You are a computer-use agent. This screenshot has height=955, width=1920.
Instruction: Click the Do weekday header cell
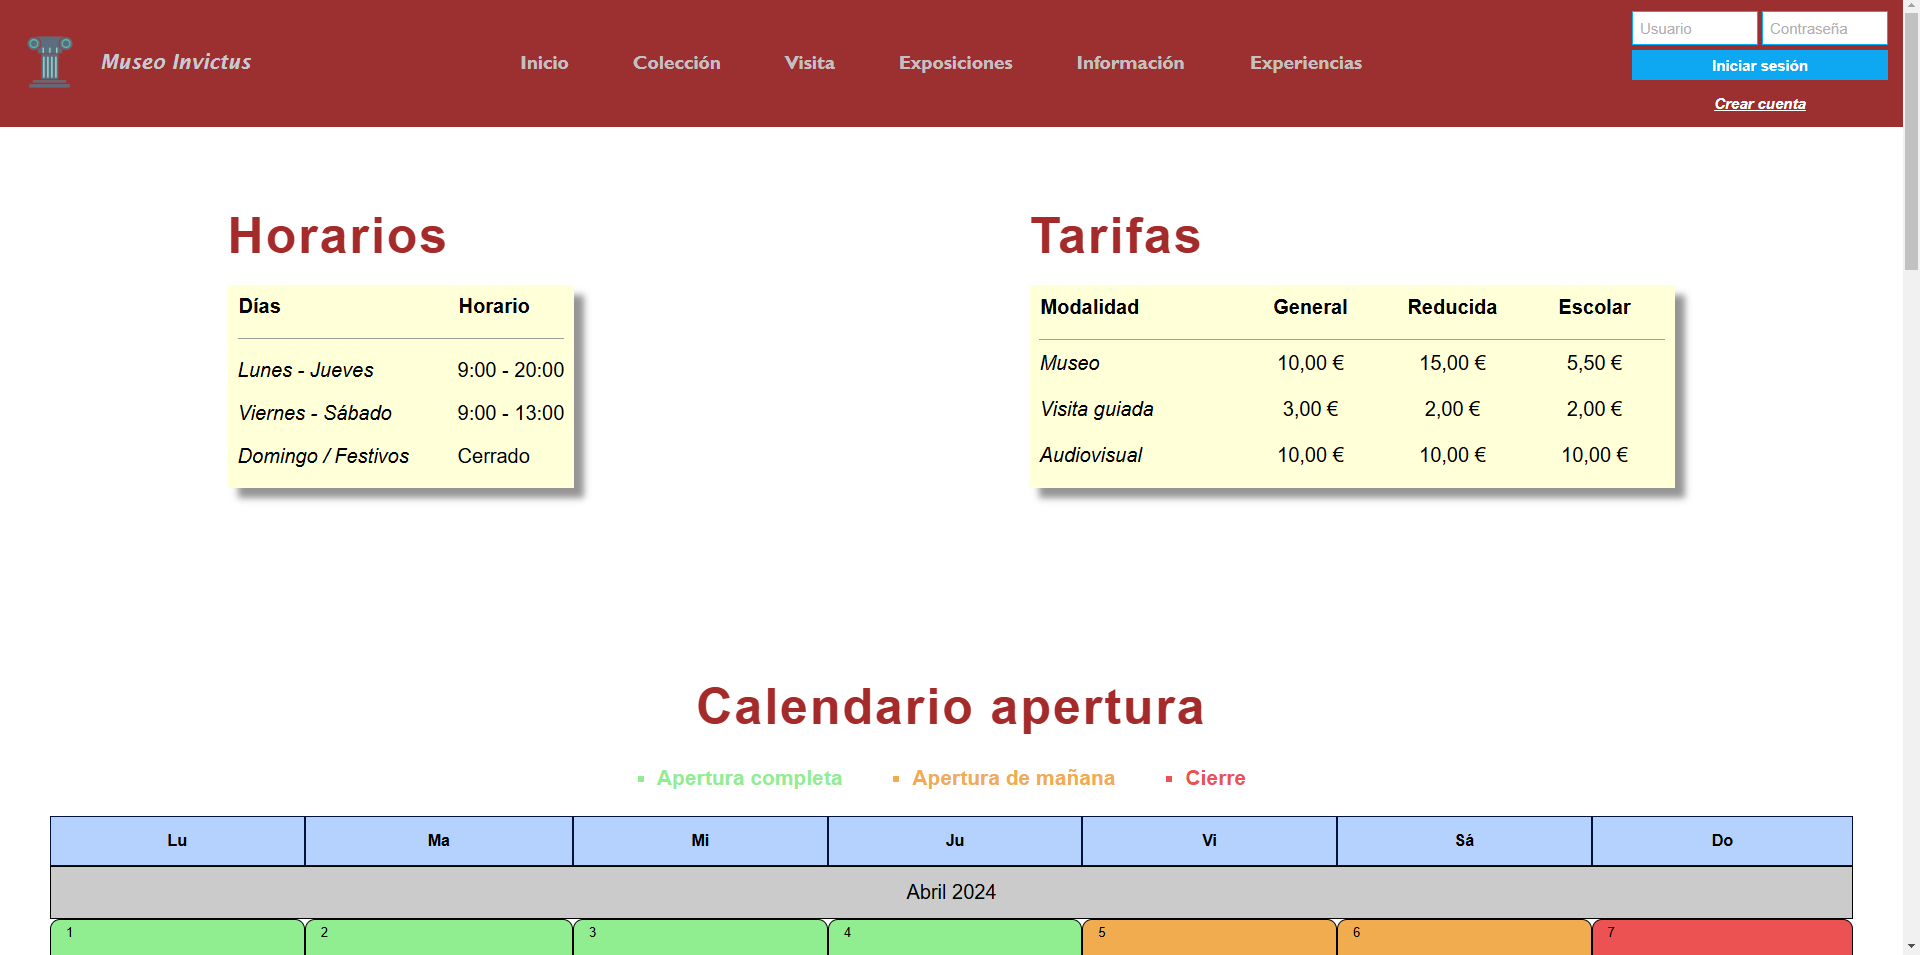(x=1722, y=841)
